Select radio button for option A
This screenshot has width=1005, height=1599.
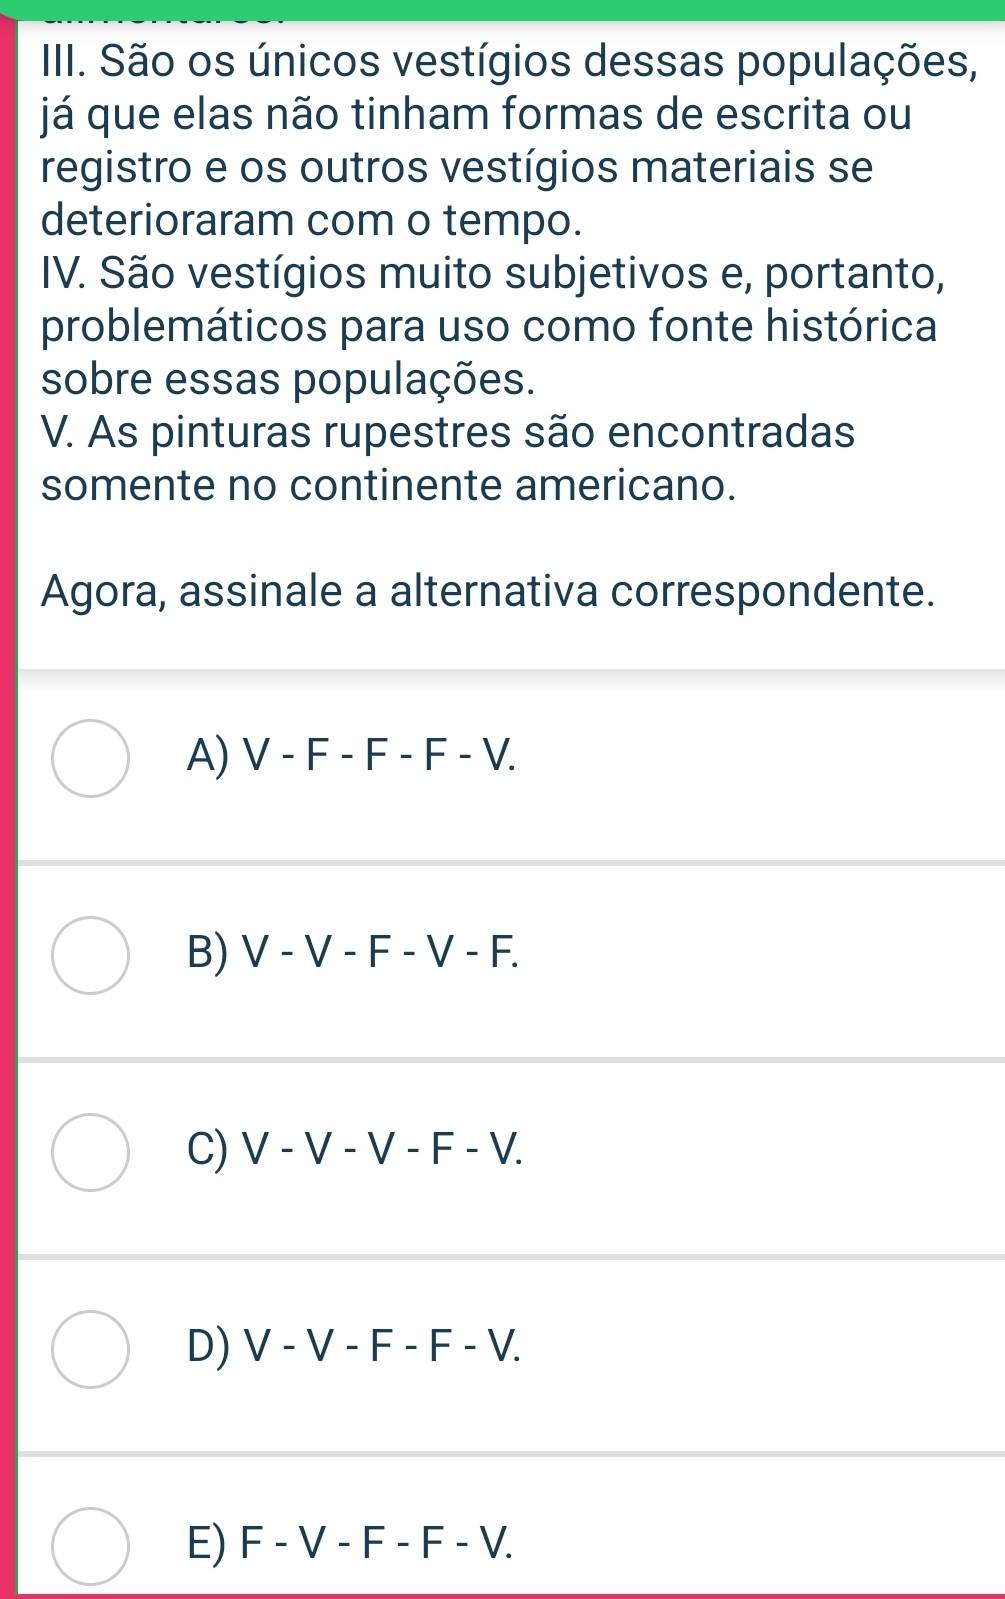[90, 758]
